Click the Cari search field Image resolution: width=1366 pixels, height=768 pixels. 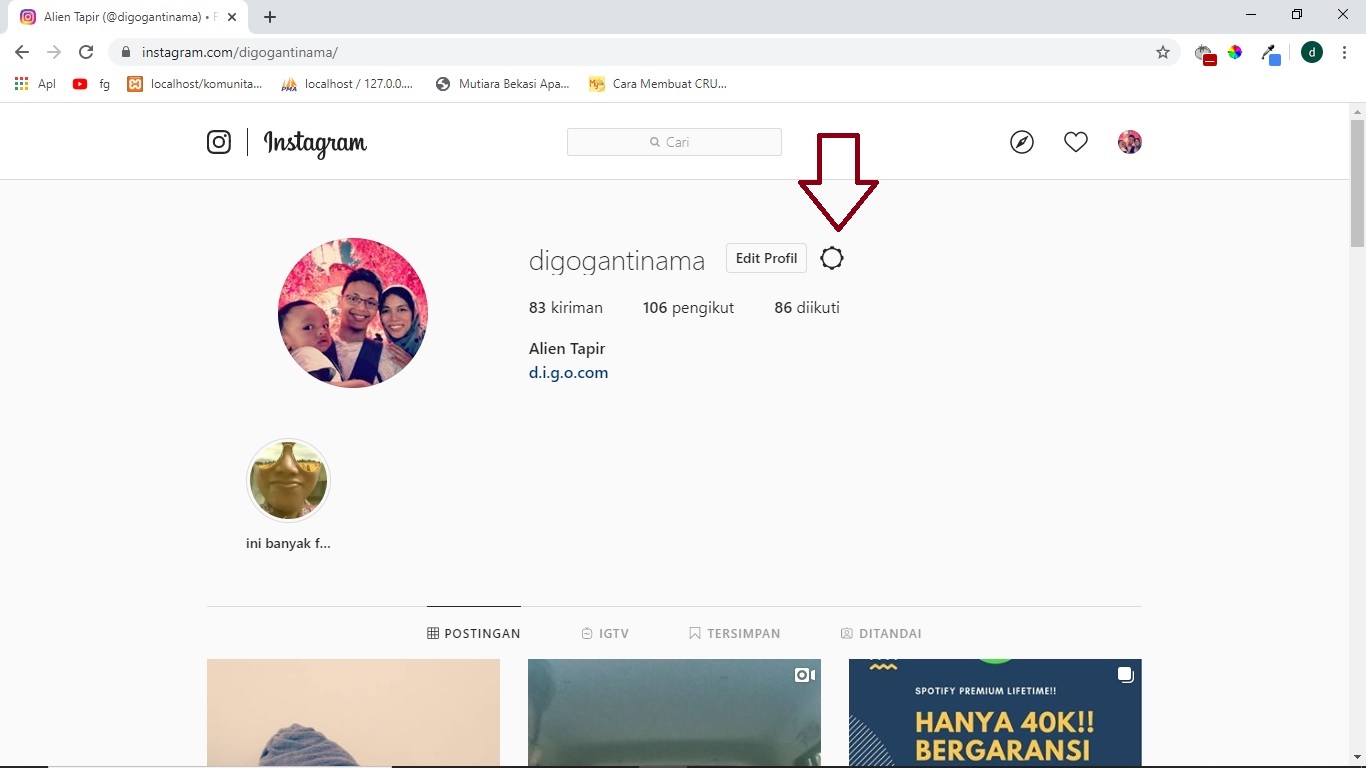674,142
